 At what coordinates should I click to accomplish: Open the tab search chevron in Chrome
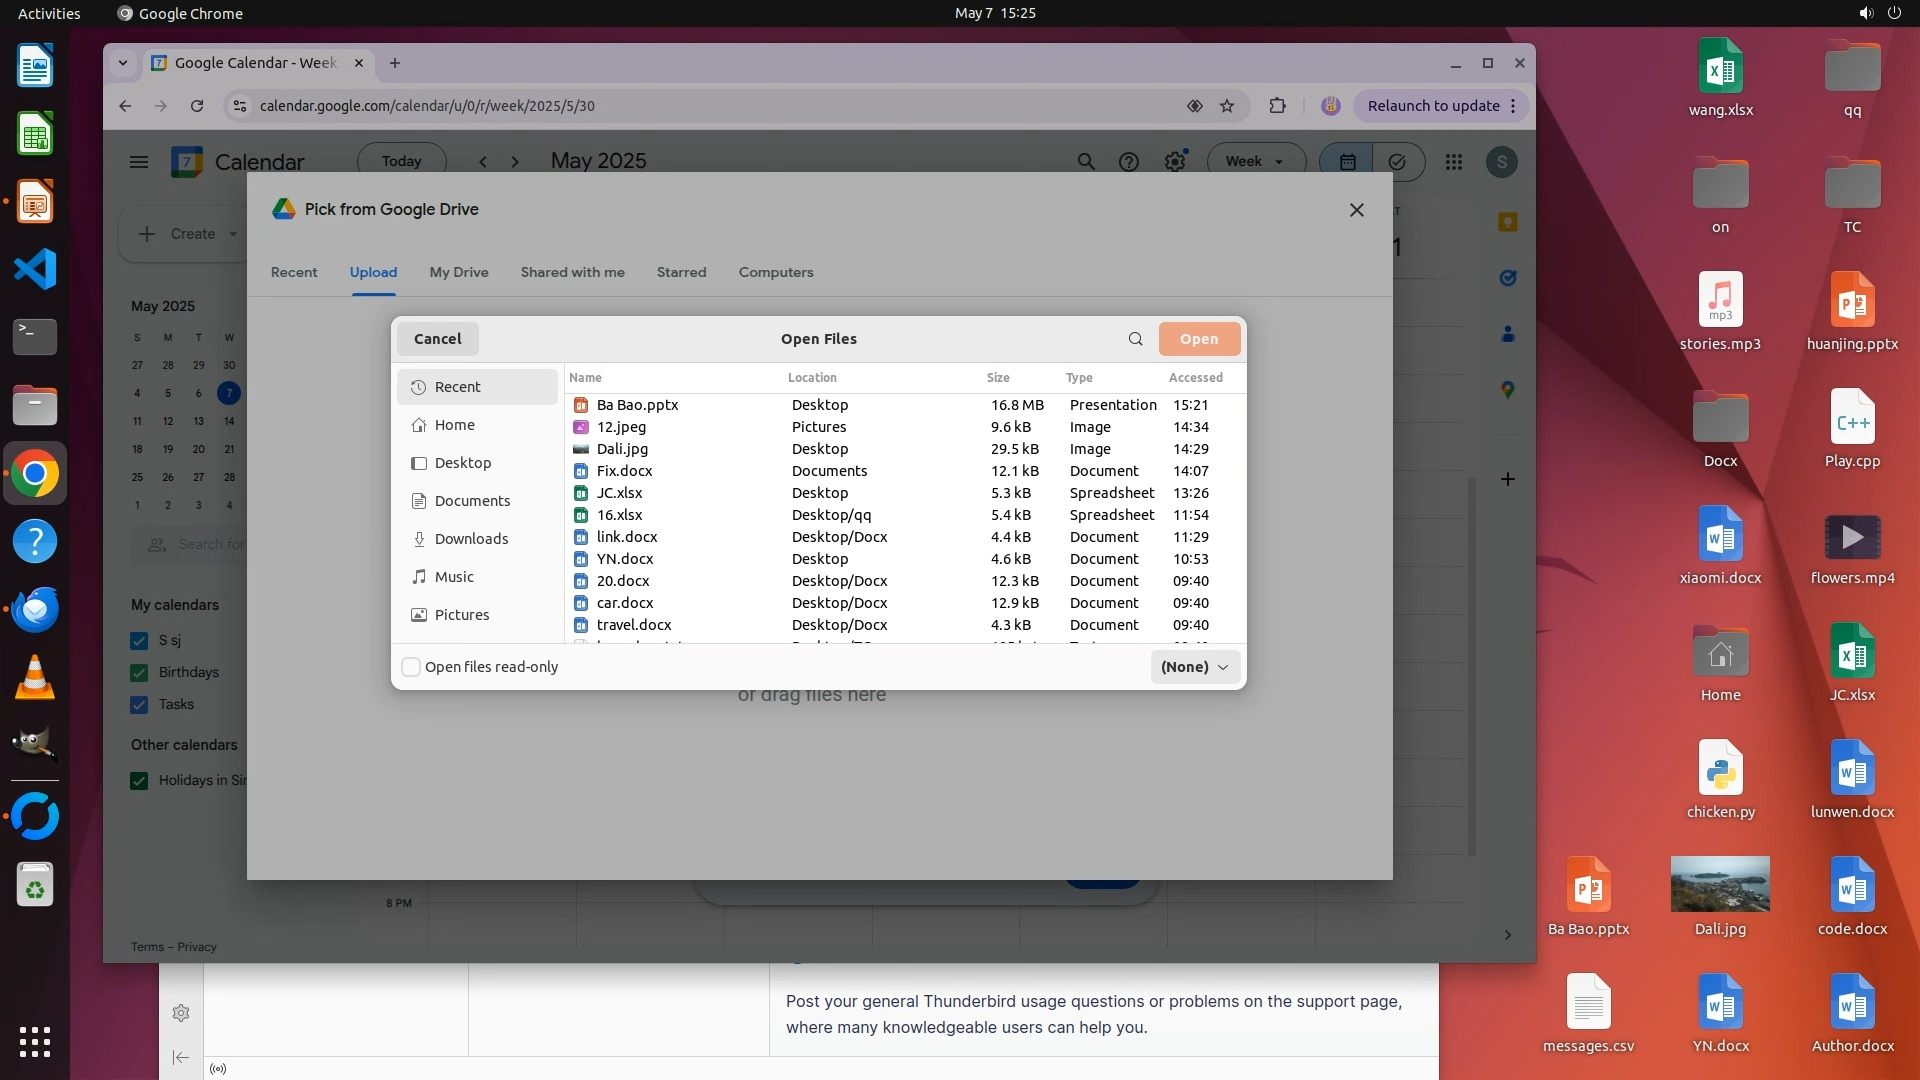123,63
